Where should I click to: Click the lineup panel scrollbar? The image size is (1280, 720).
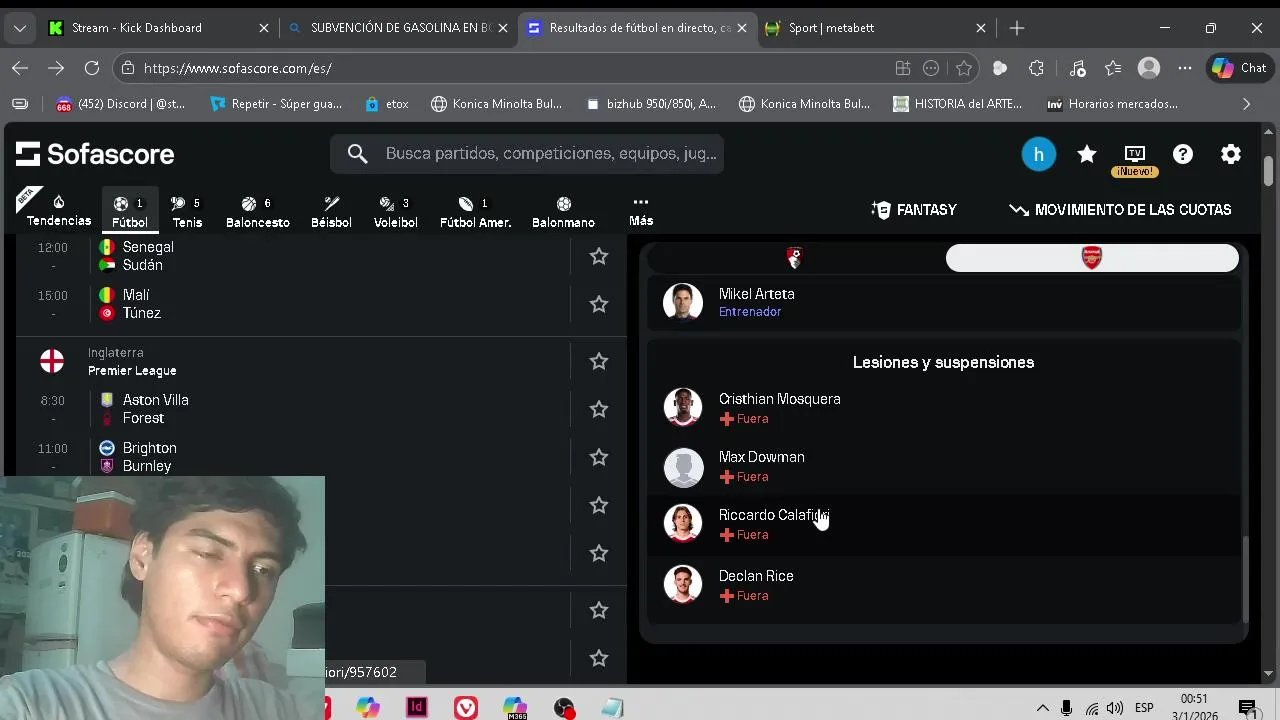point(1245,579)
